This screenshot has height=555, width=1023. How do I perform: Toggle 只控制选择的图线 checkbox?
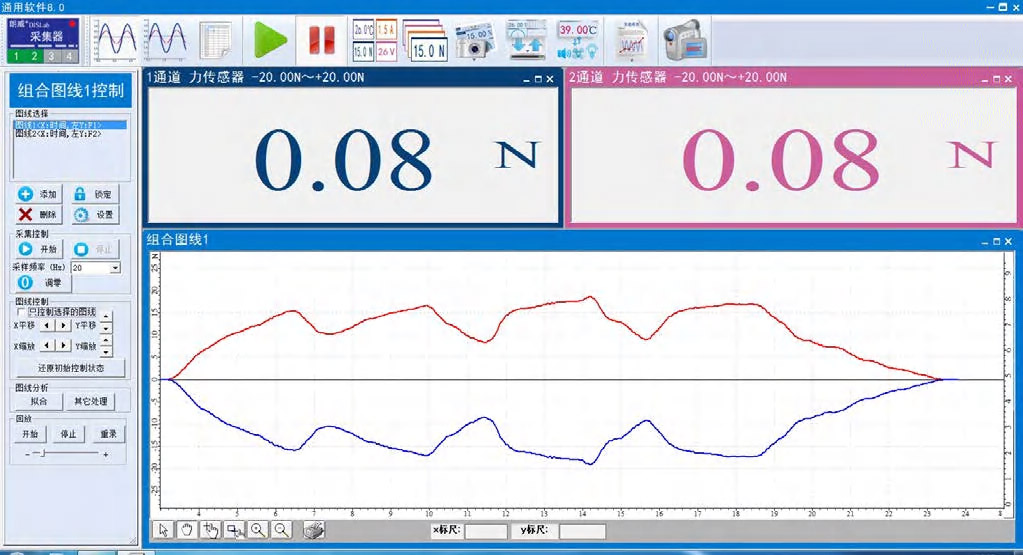21,312
